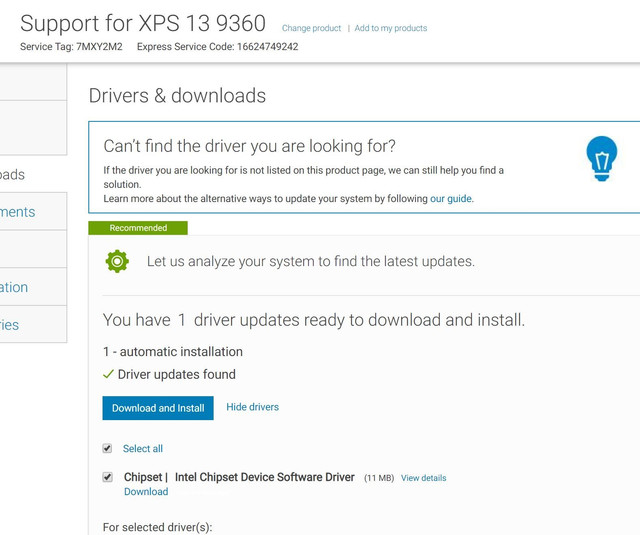
Task: Click 'Can't find the driver you are looking for?' heading
Action: [x=249, y=146]
